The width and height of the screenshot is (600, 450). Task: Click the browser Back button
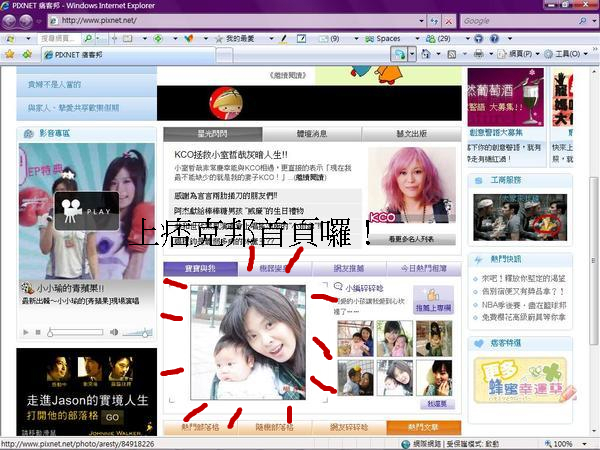10,21
